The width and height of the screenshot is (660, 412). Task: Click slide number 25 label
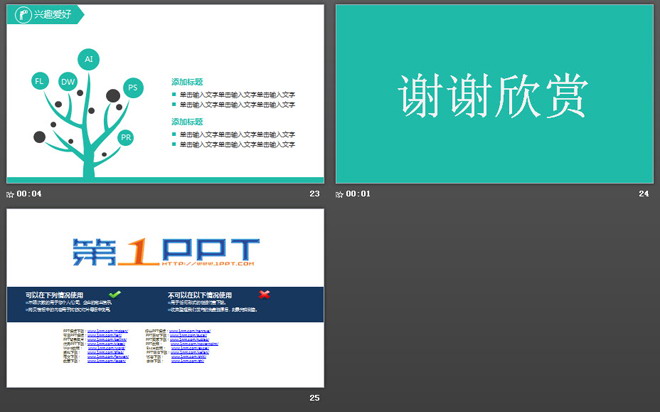point(314,398)
